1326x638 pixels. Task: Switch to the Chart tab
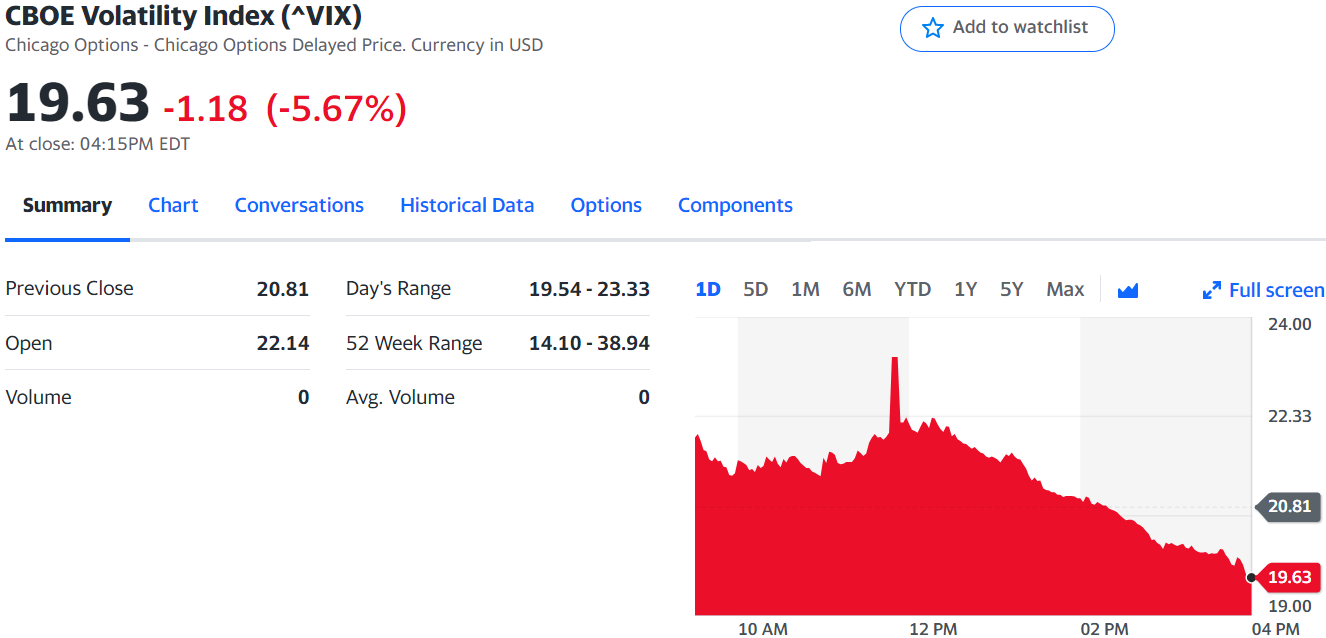(173, 205)
